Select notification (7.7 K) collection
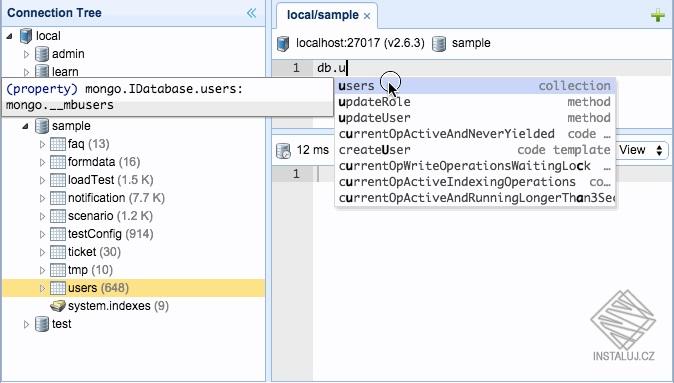Screen dimensions: 674x383 (116, 198)
